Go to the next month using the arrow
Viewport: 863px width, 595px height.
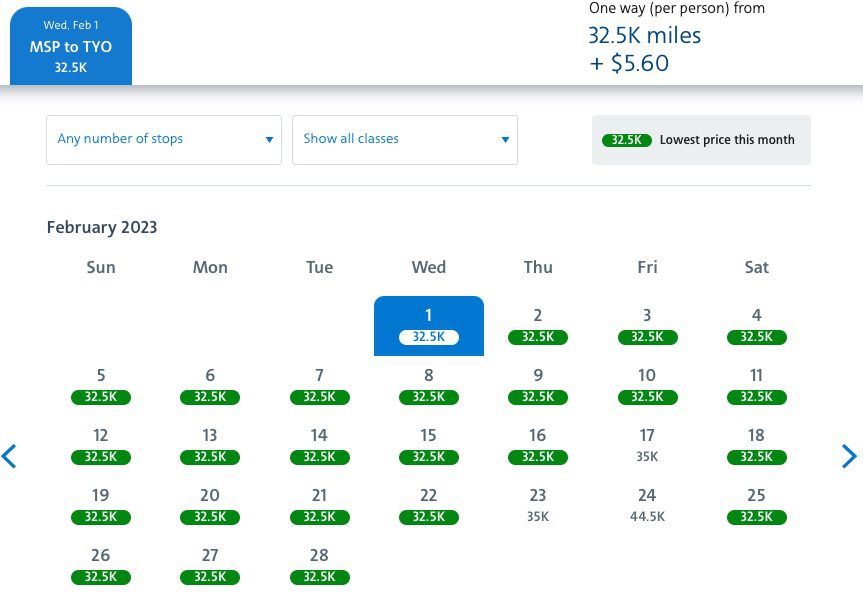(848, 456)
